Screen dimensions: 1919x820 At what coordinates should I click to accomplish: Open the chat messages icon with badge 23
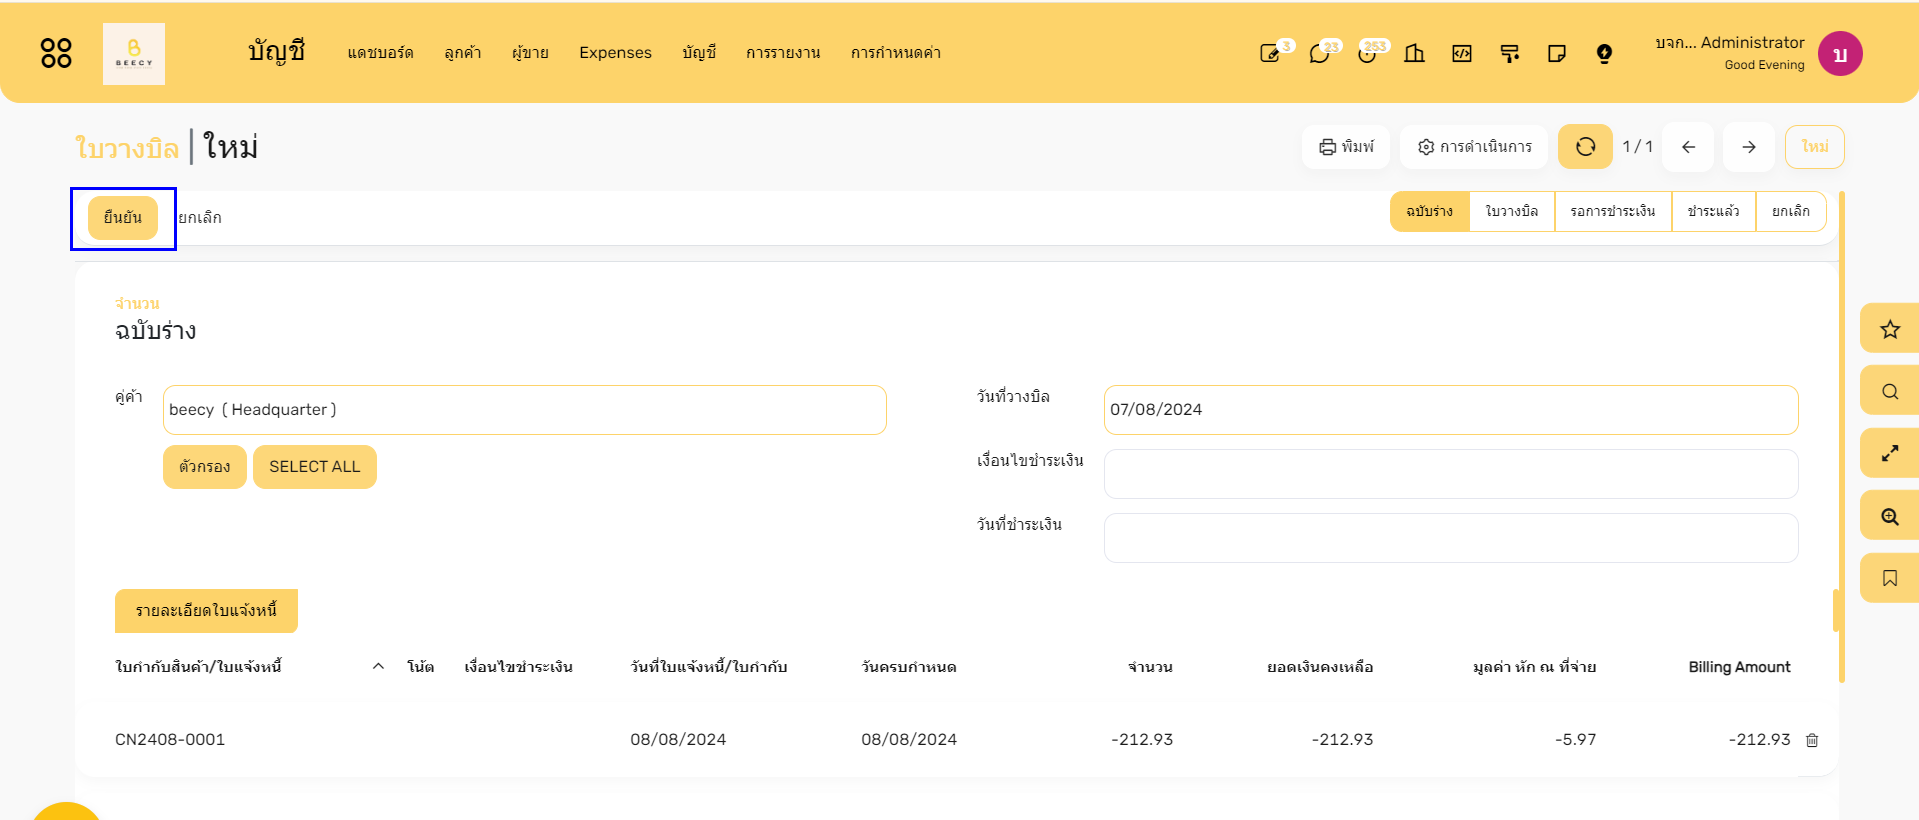click(1320, 53)
